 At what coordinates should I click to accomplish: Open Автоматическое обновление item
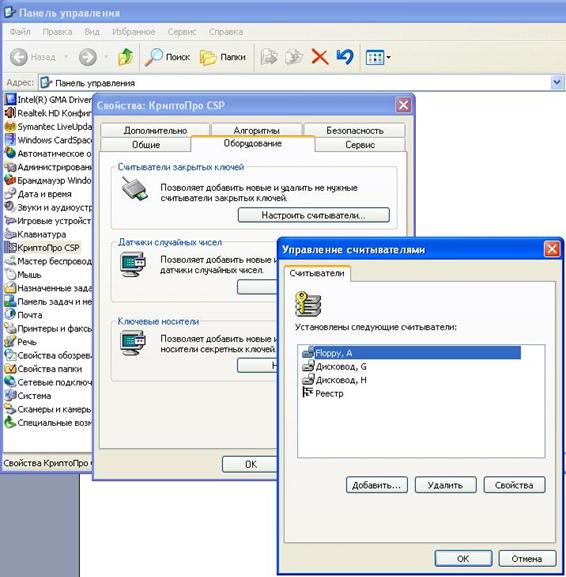[48, 153]
